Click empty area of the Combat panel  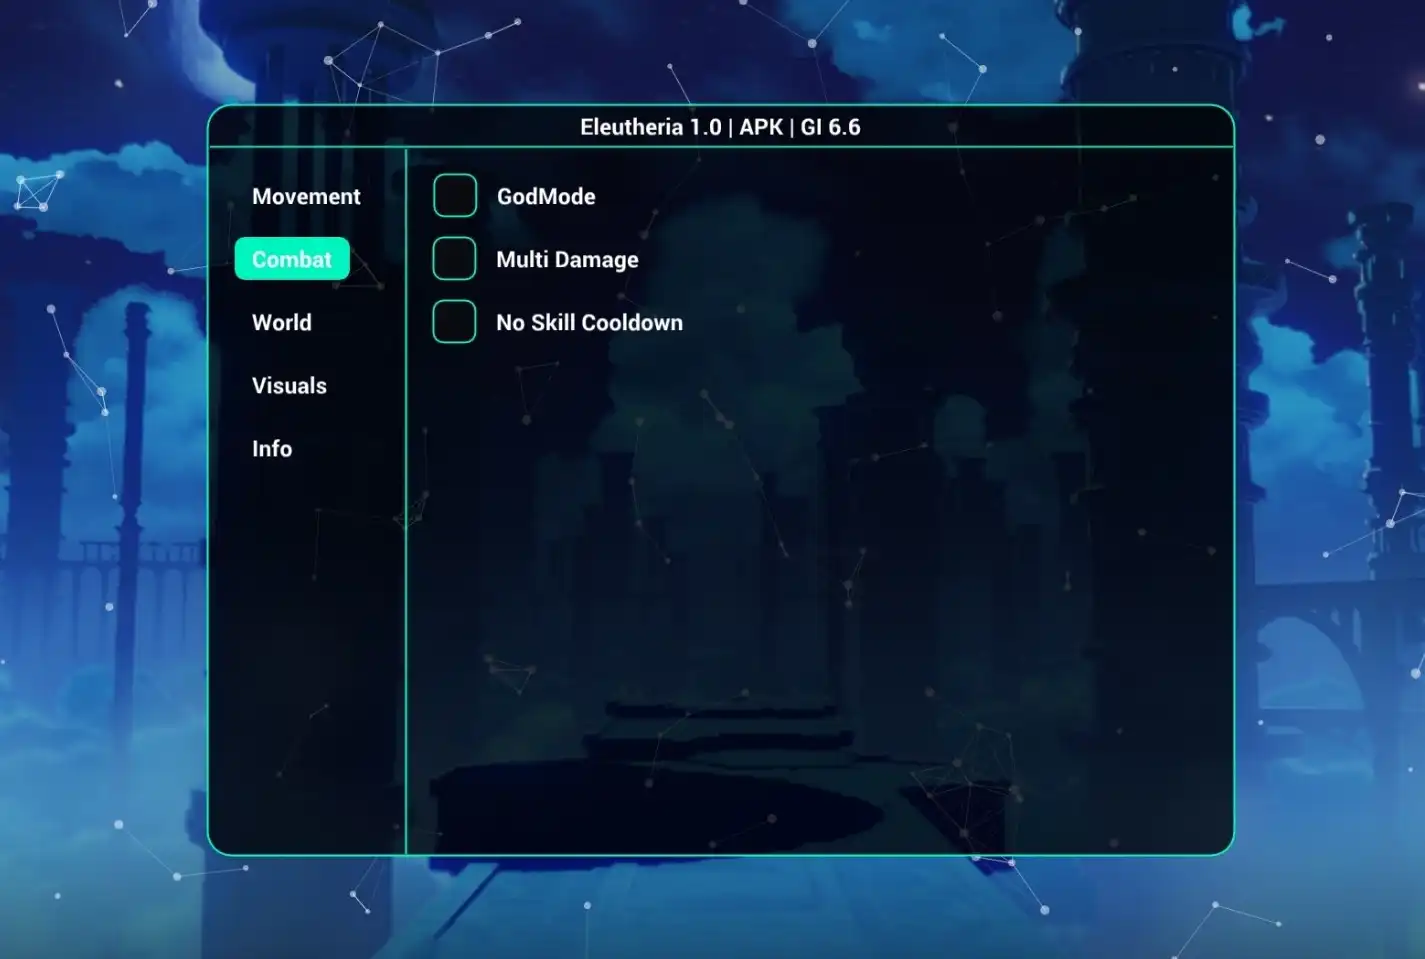tap(820, 600)
